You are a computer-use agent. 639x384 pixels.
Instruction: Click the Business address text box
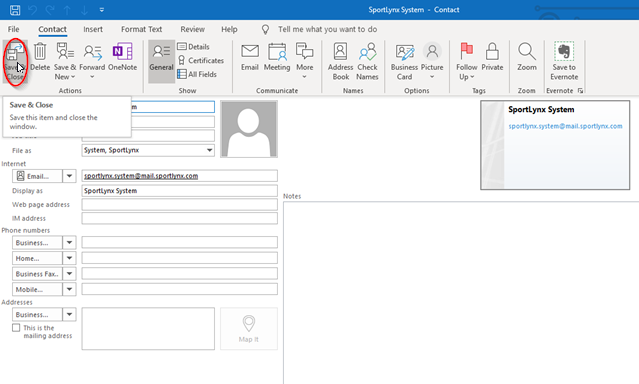(x=148, y=329)
